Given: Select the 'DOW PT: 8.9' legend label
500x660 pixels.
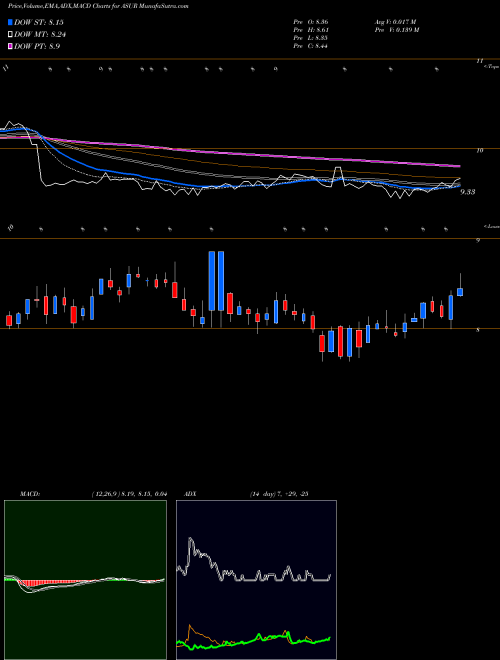Looking at the screenshot, I should [x=37, y=46].
